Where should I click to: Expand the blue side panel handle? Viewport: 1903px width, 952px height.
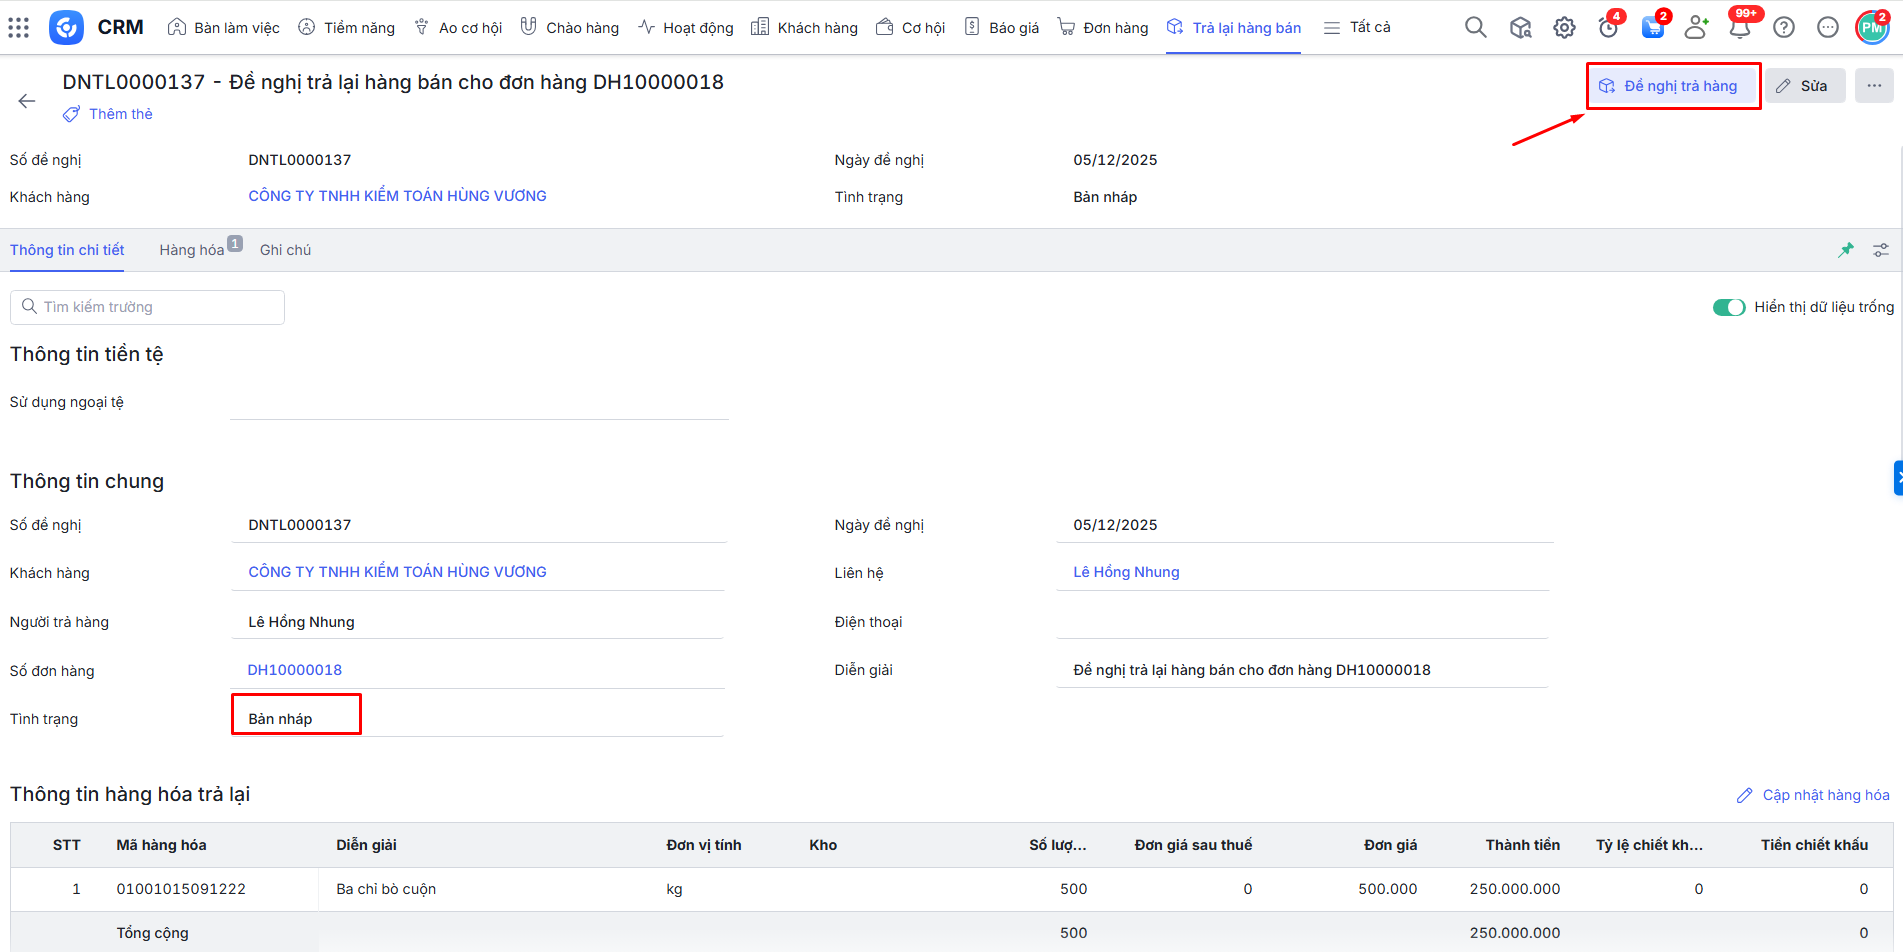pos(1897,478)
